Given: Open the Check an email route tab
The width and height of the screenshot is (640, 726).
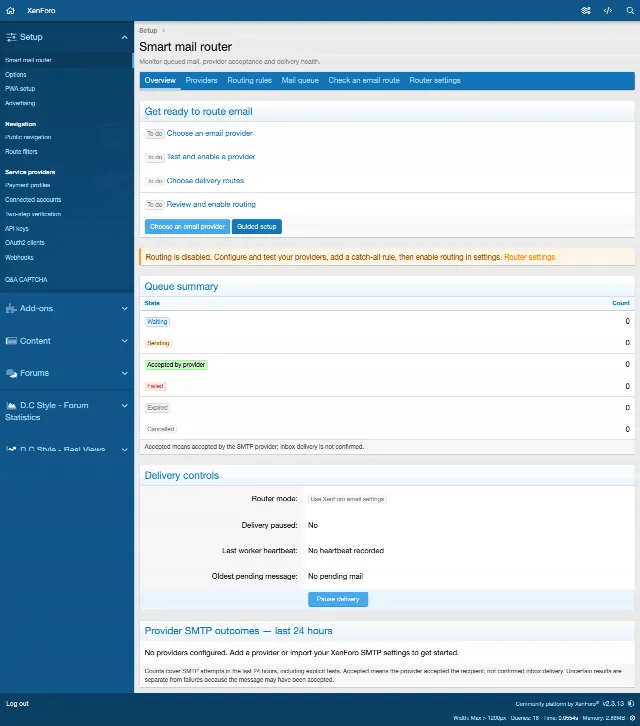Looking at the screenshot, I should [x=364, y=81].
